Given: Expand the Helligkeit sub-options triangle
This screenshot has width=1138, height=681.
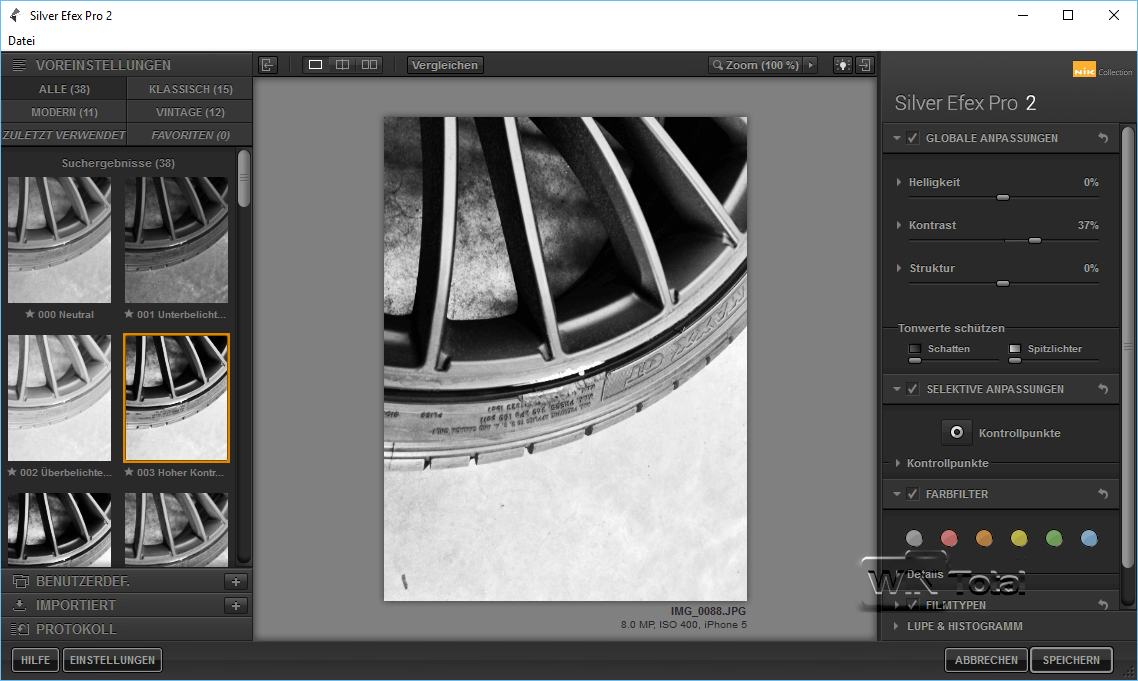Looking at the screenshot, I should 899,183.
